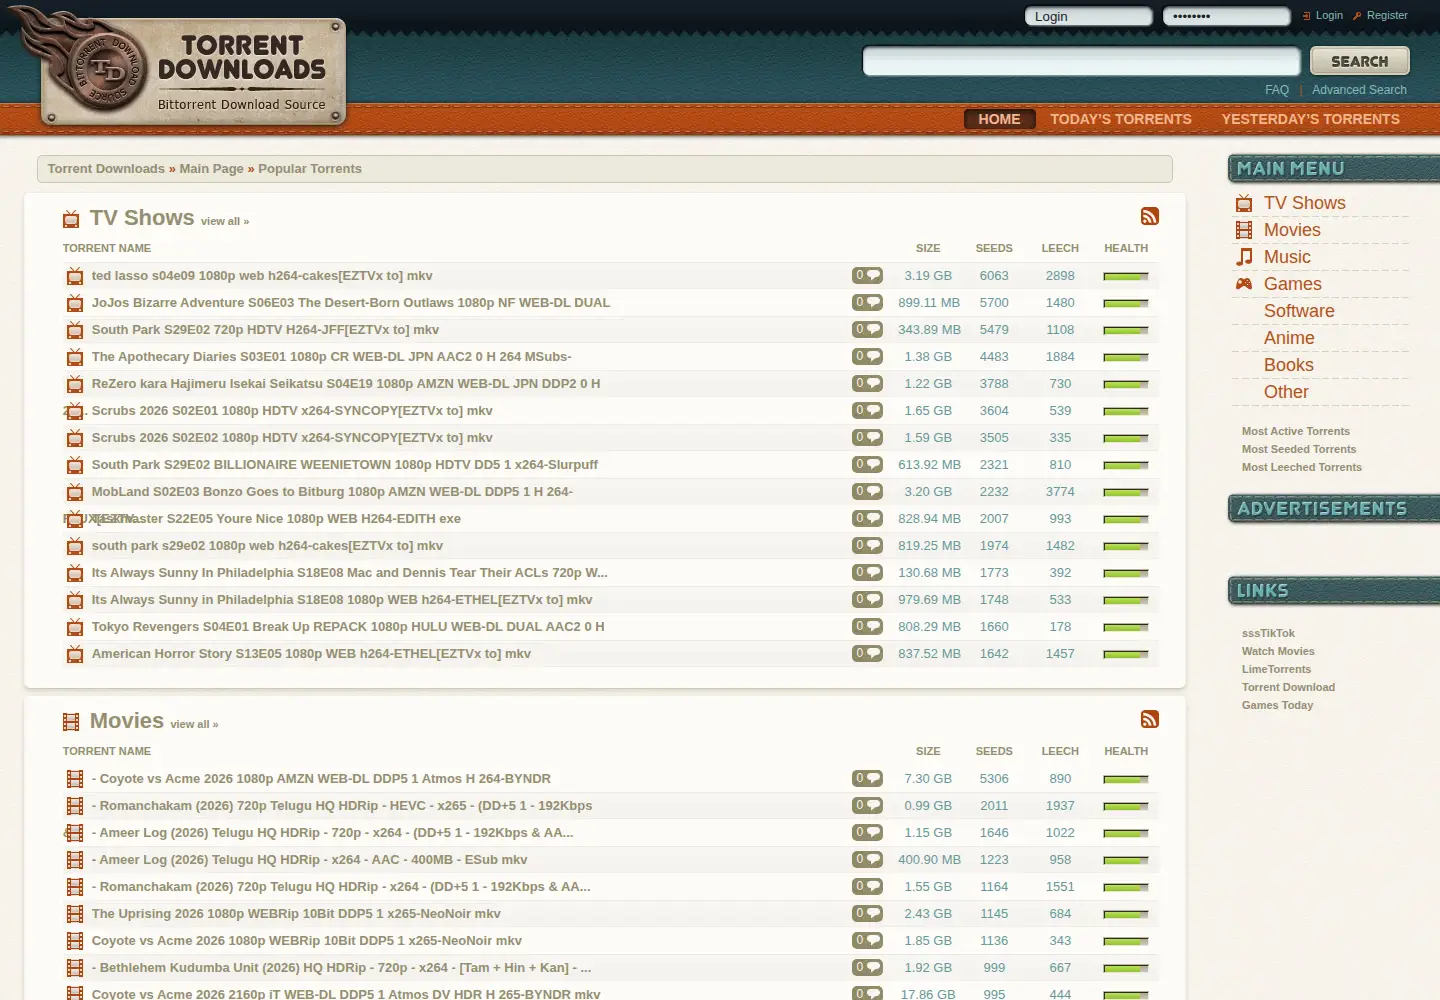Click the TV icon in the TV Shows heading
Viewport: 1440px width, 1000px height.
[71, 219]
